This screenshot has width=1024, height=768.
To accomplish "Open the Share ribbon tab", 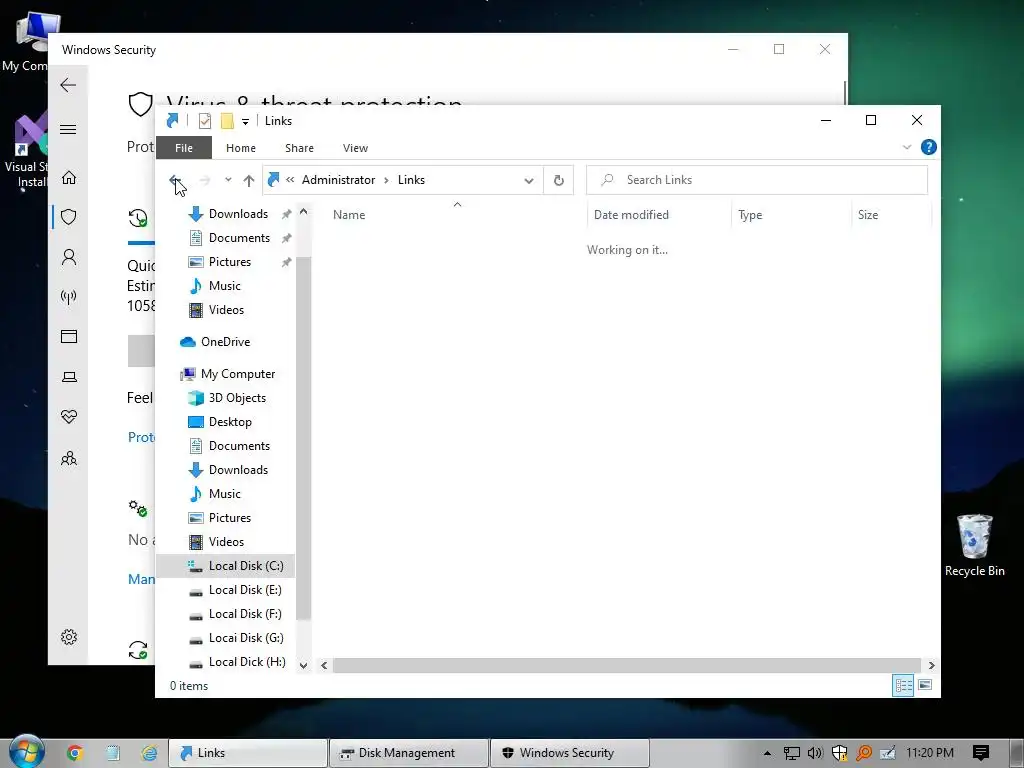I will [x=299, y=148].
